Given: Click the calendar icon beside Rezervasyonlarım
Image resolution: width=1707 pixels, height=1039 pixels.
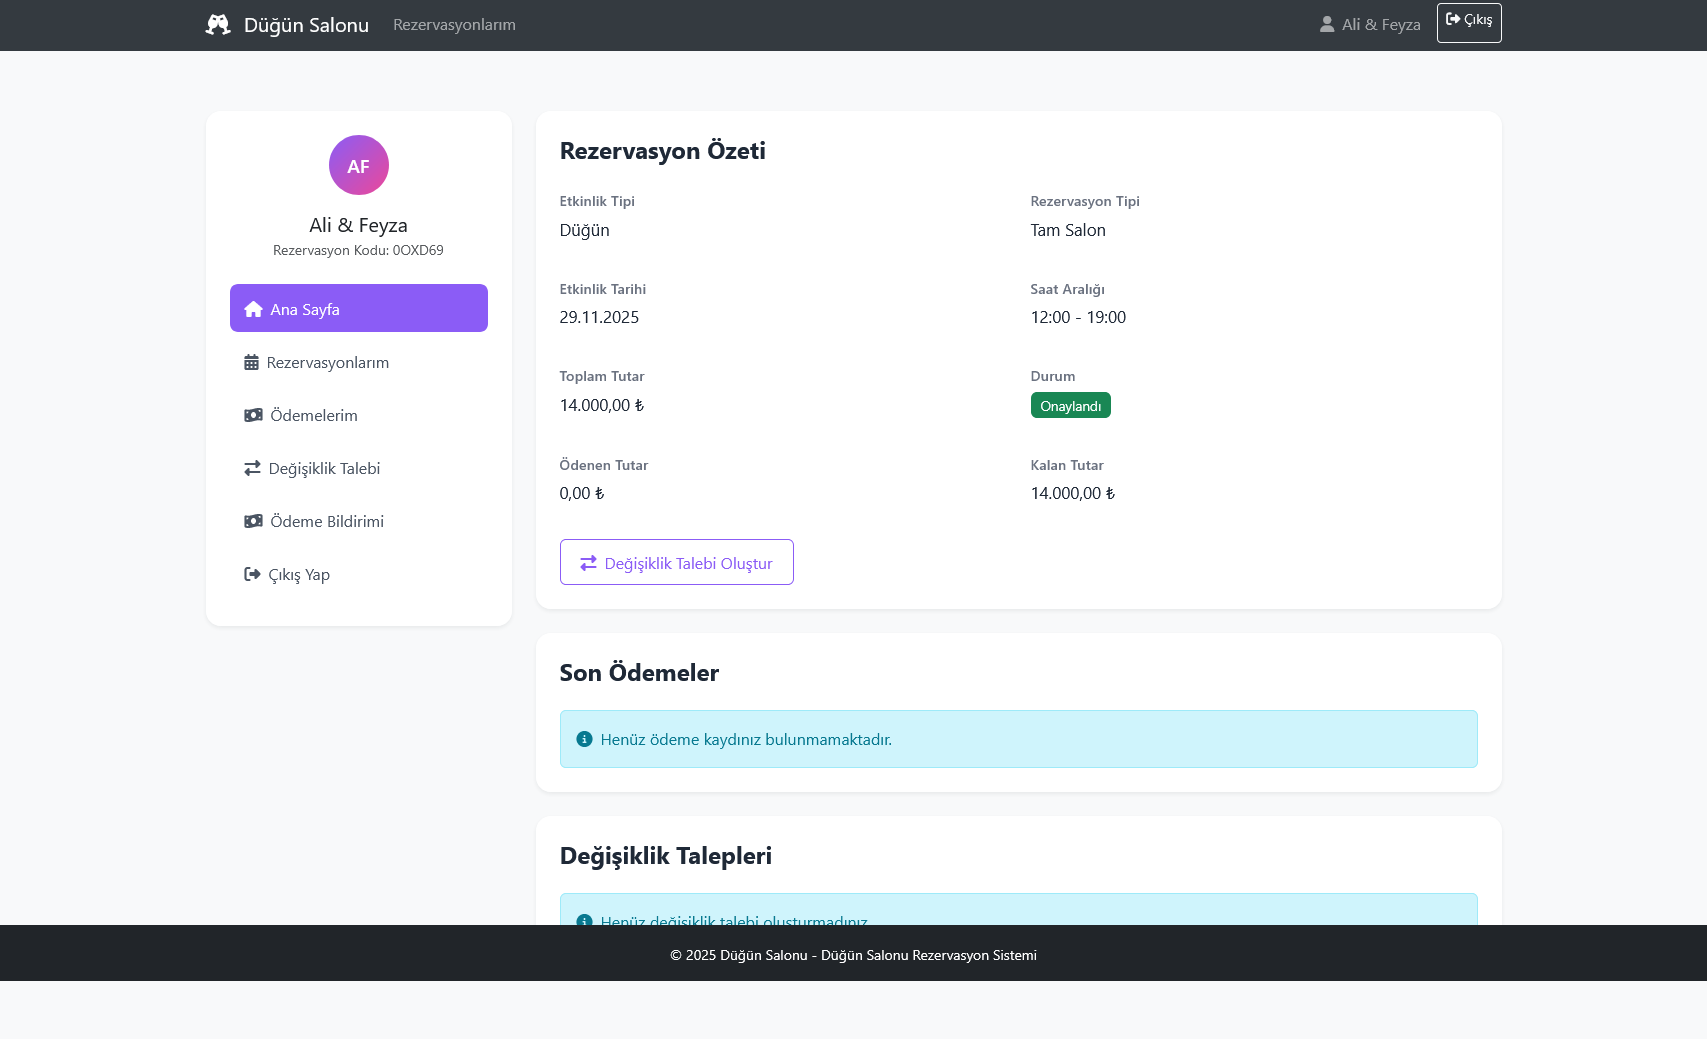Looking at the screenshot, I should 251,363.
